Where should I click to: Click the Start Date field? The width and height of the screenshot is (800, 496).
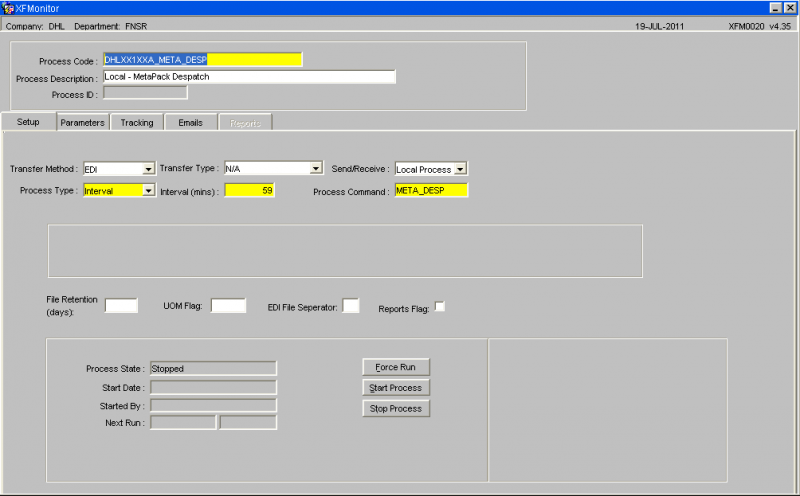[213, 387]
